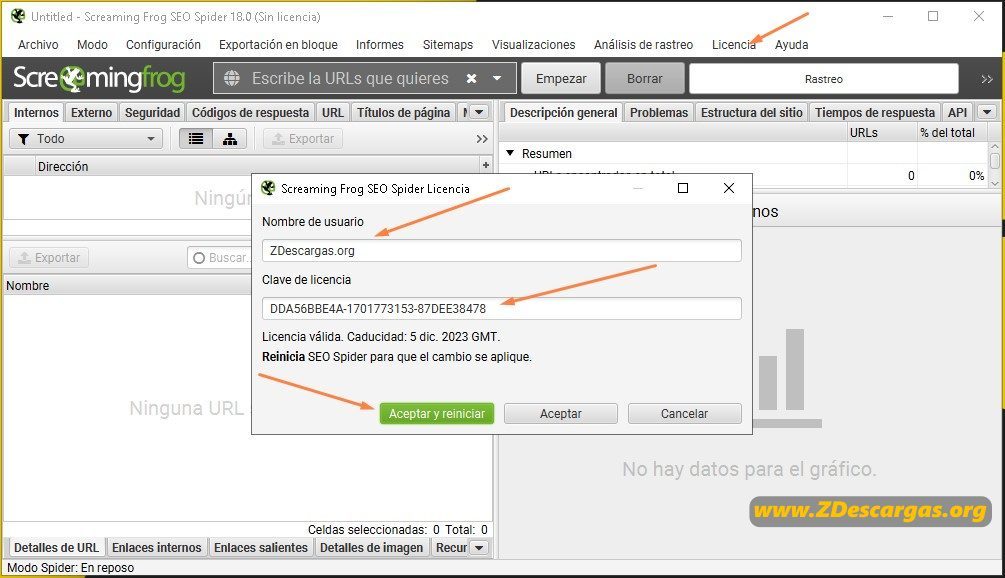Image resolution: width=1005 pixels, height=578 pixels.
Task: Open the Ayuda menu
Action: (791, 45)
